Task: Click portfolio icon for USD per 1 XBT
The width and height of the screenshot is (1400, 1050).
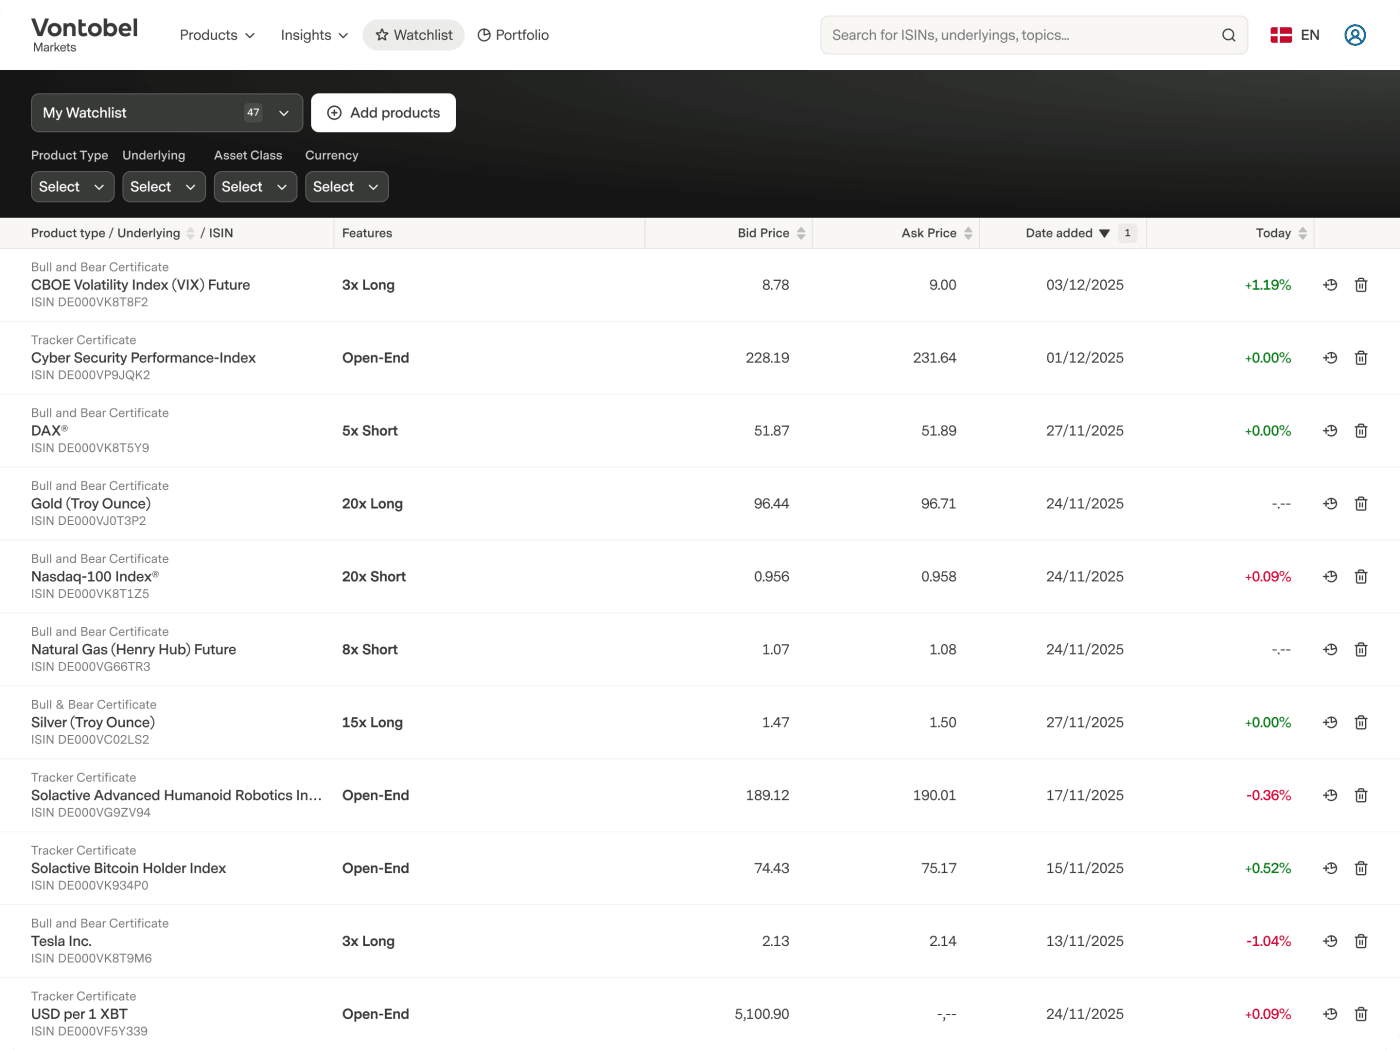Action: [x=1330, y=1015]
